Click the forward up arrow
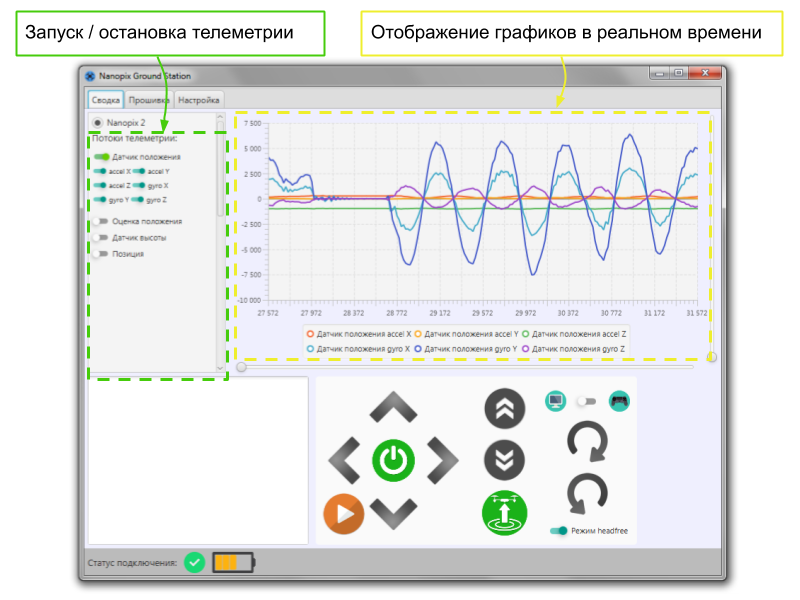 tap(393, 407)
